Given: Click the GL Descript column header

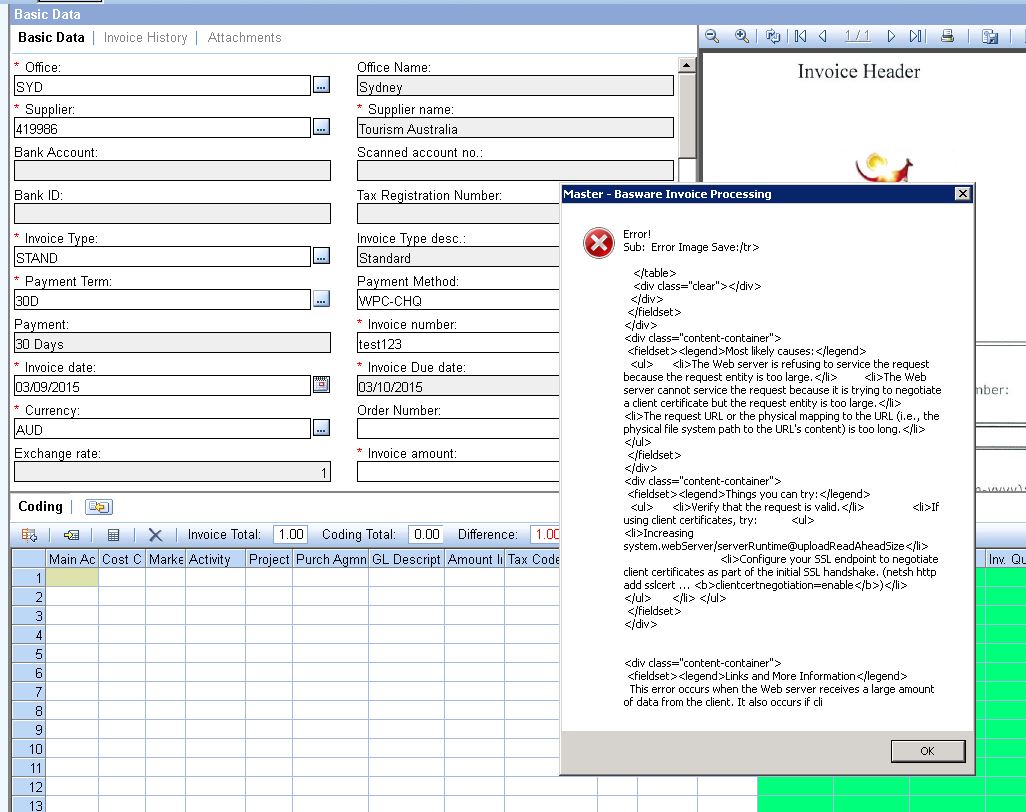Looking at the screenshot, I should click(406, 559).
